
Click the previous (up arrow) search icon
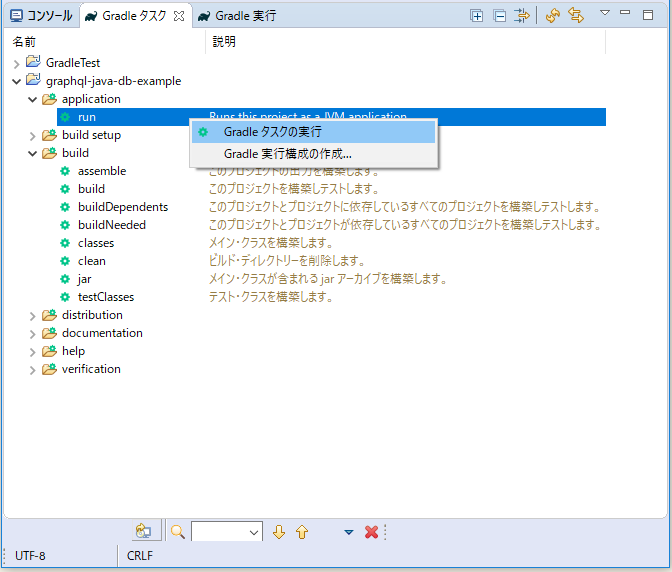click(x=302, y=532)
